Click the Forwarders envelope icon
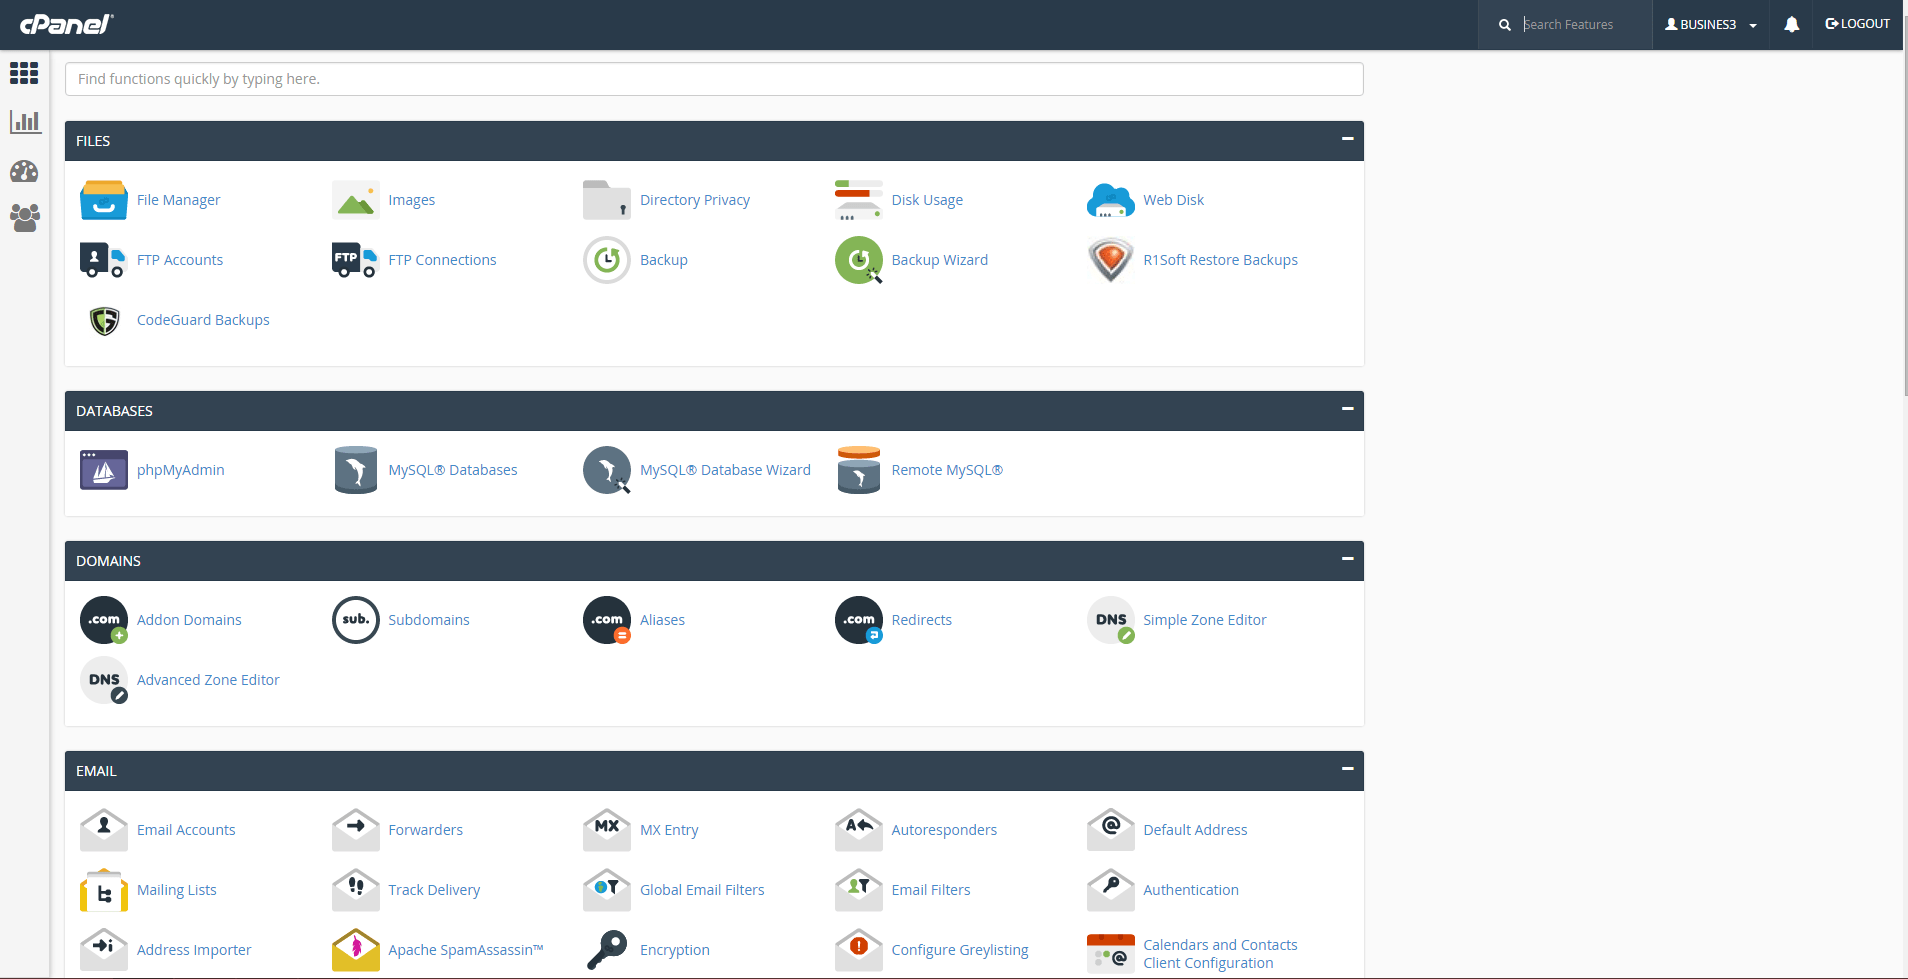The width and height of the screenshot is (1908, 979). pos(356,830)
